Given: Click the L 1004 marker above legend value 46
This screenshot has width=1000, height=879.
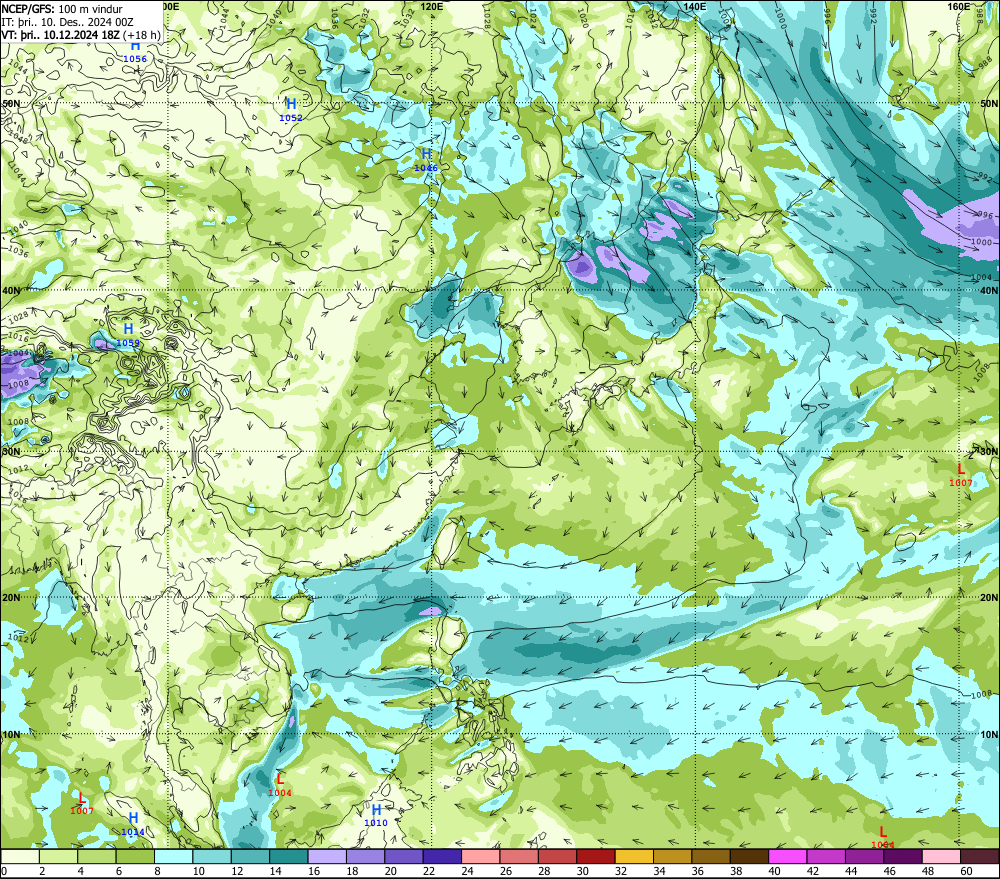Looking at the screenshot, I should coord(883,837).
